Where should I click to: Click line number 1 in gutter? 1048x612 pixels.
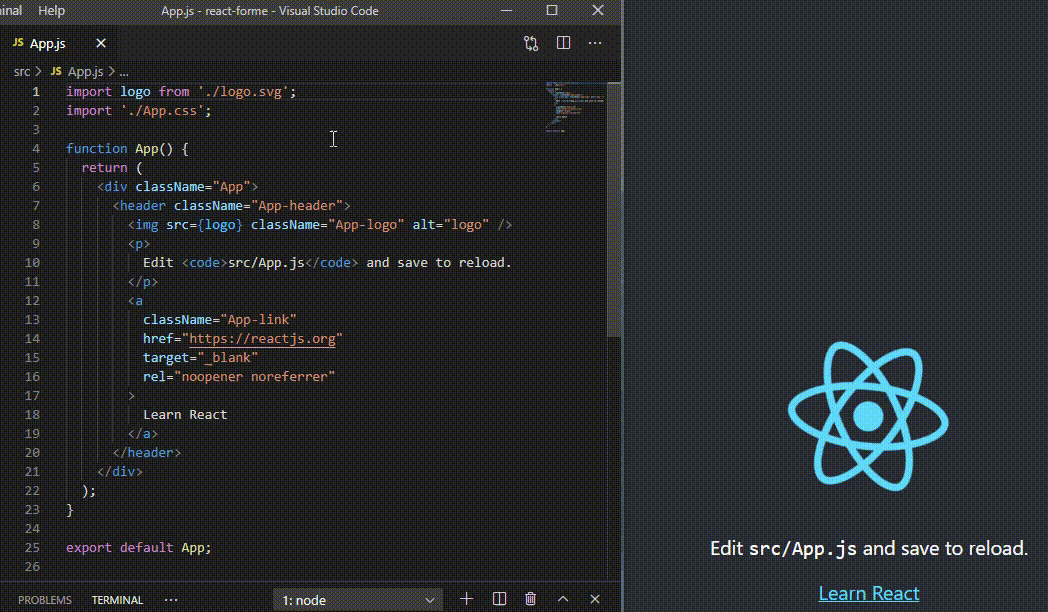(x=35, y=92)
